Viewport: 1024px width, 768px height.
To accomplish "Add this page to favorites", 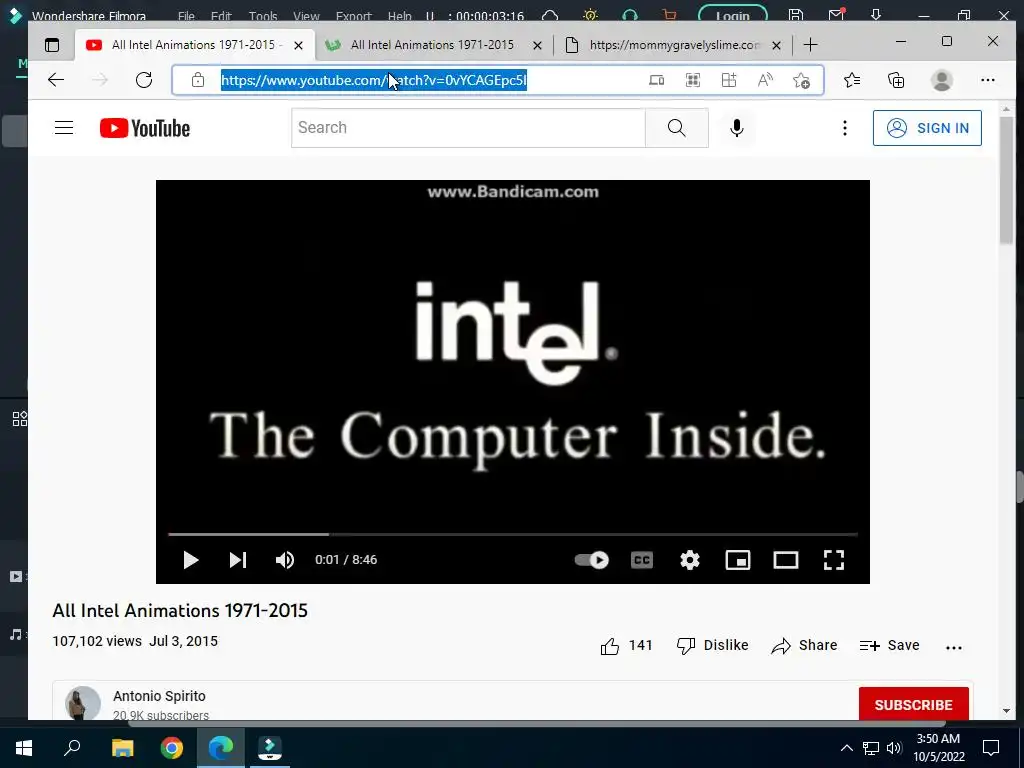I will click(x=801, y=80).
